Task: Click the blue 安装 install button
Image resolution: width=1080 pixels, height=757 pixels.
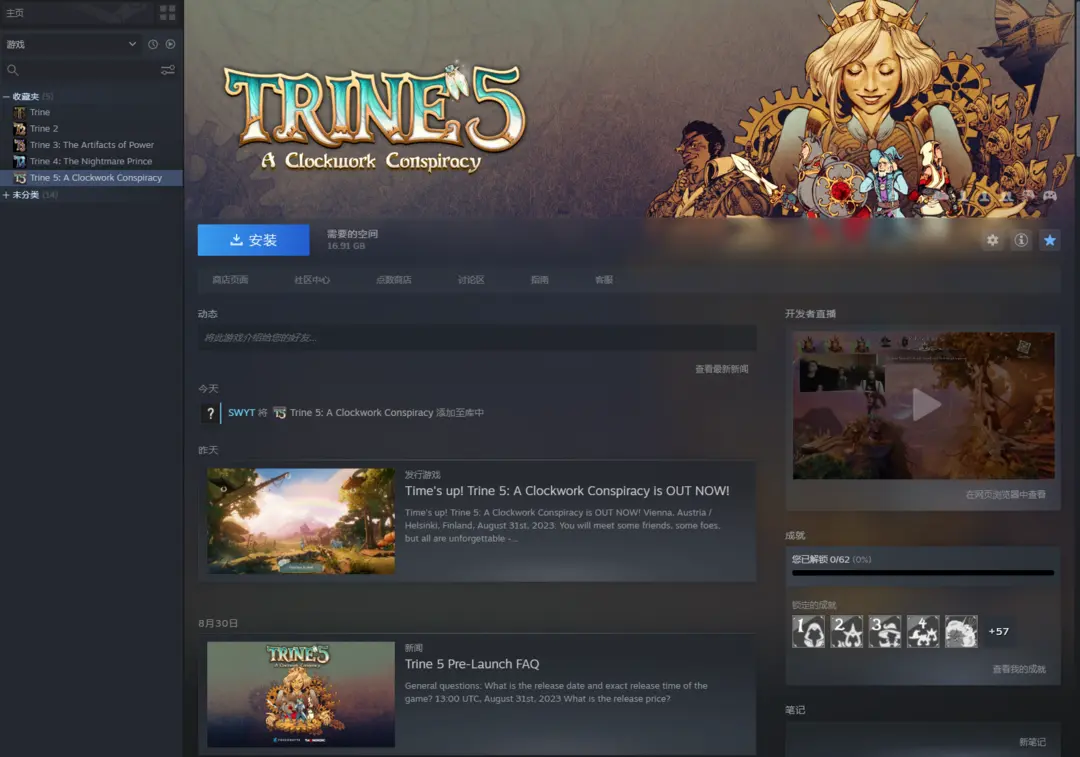Action: click(253, 240)
